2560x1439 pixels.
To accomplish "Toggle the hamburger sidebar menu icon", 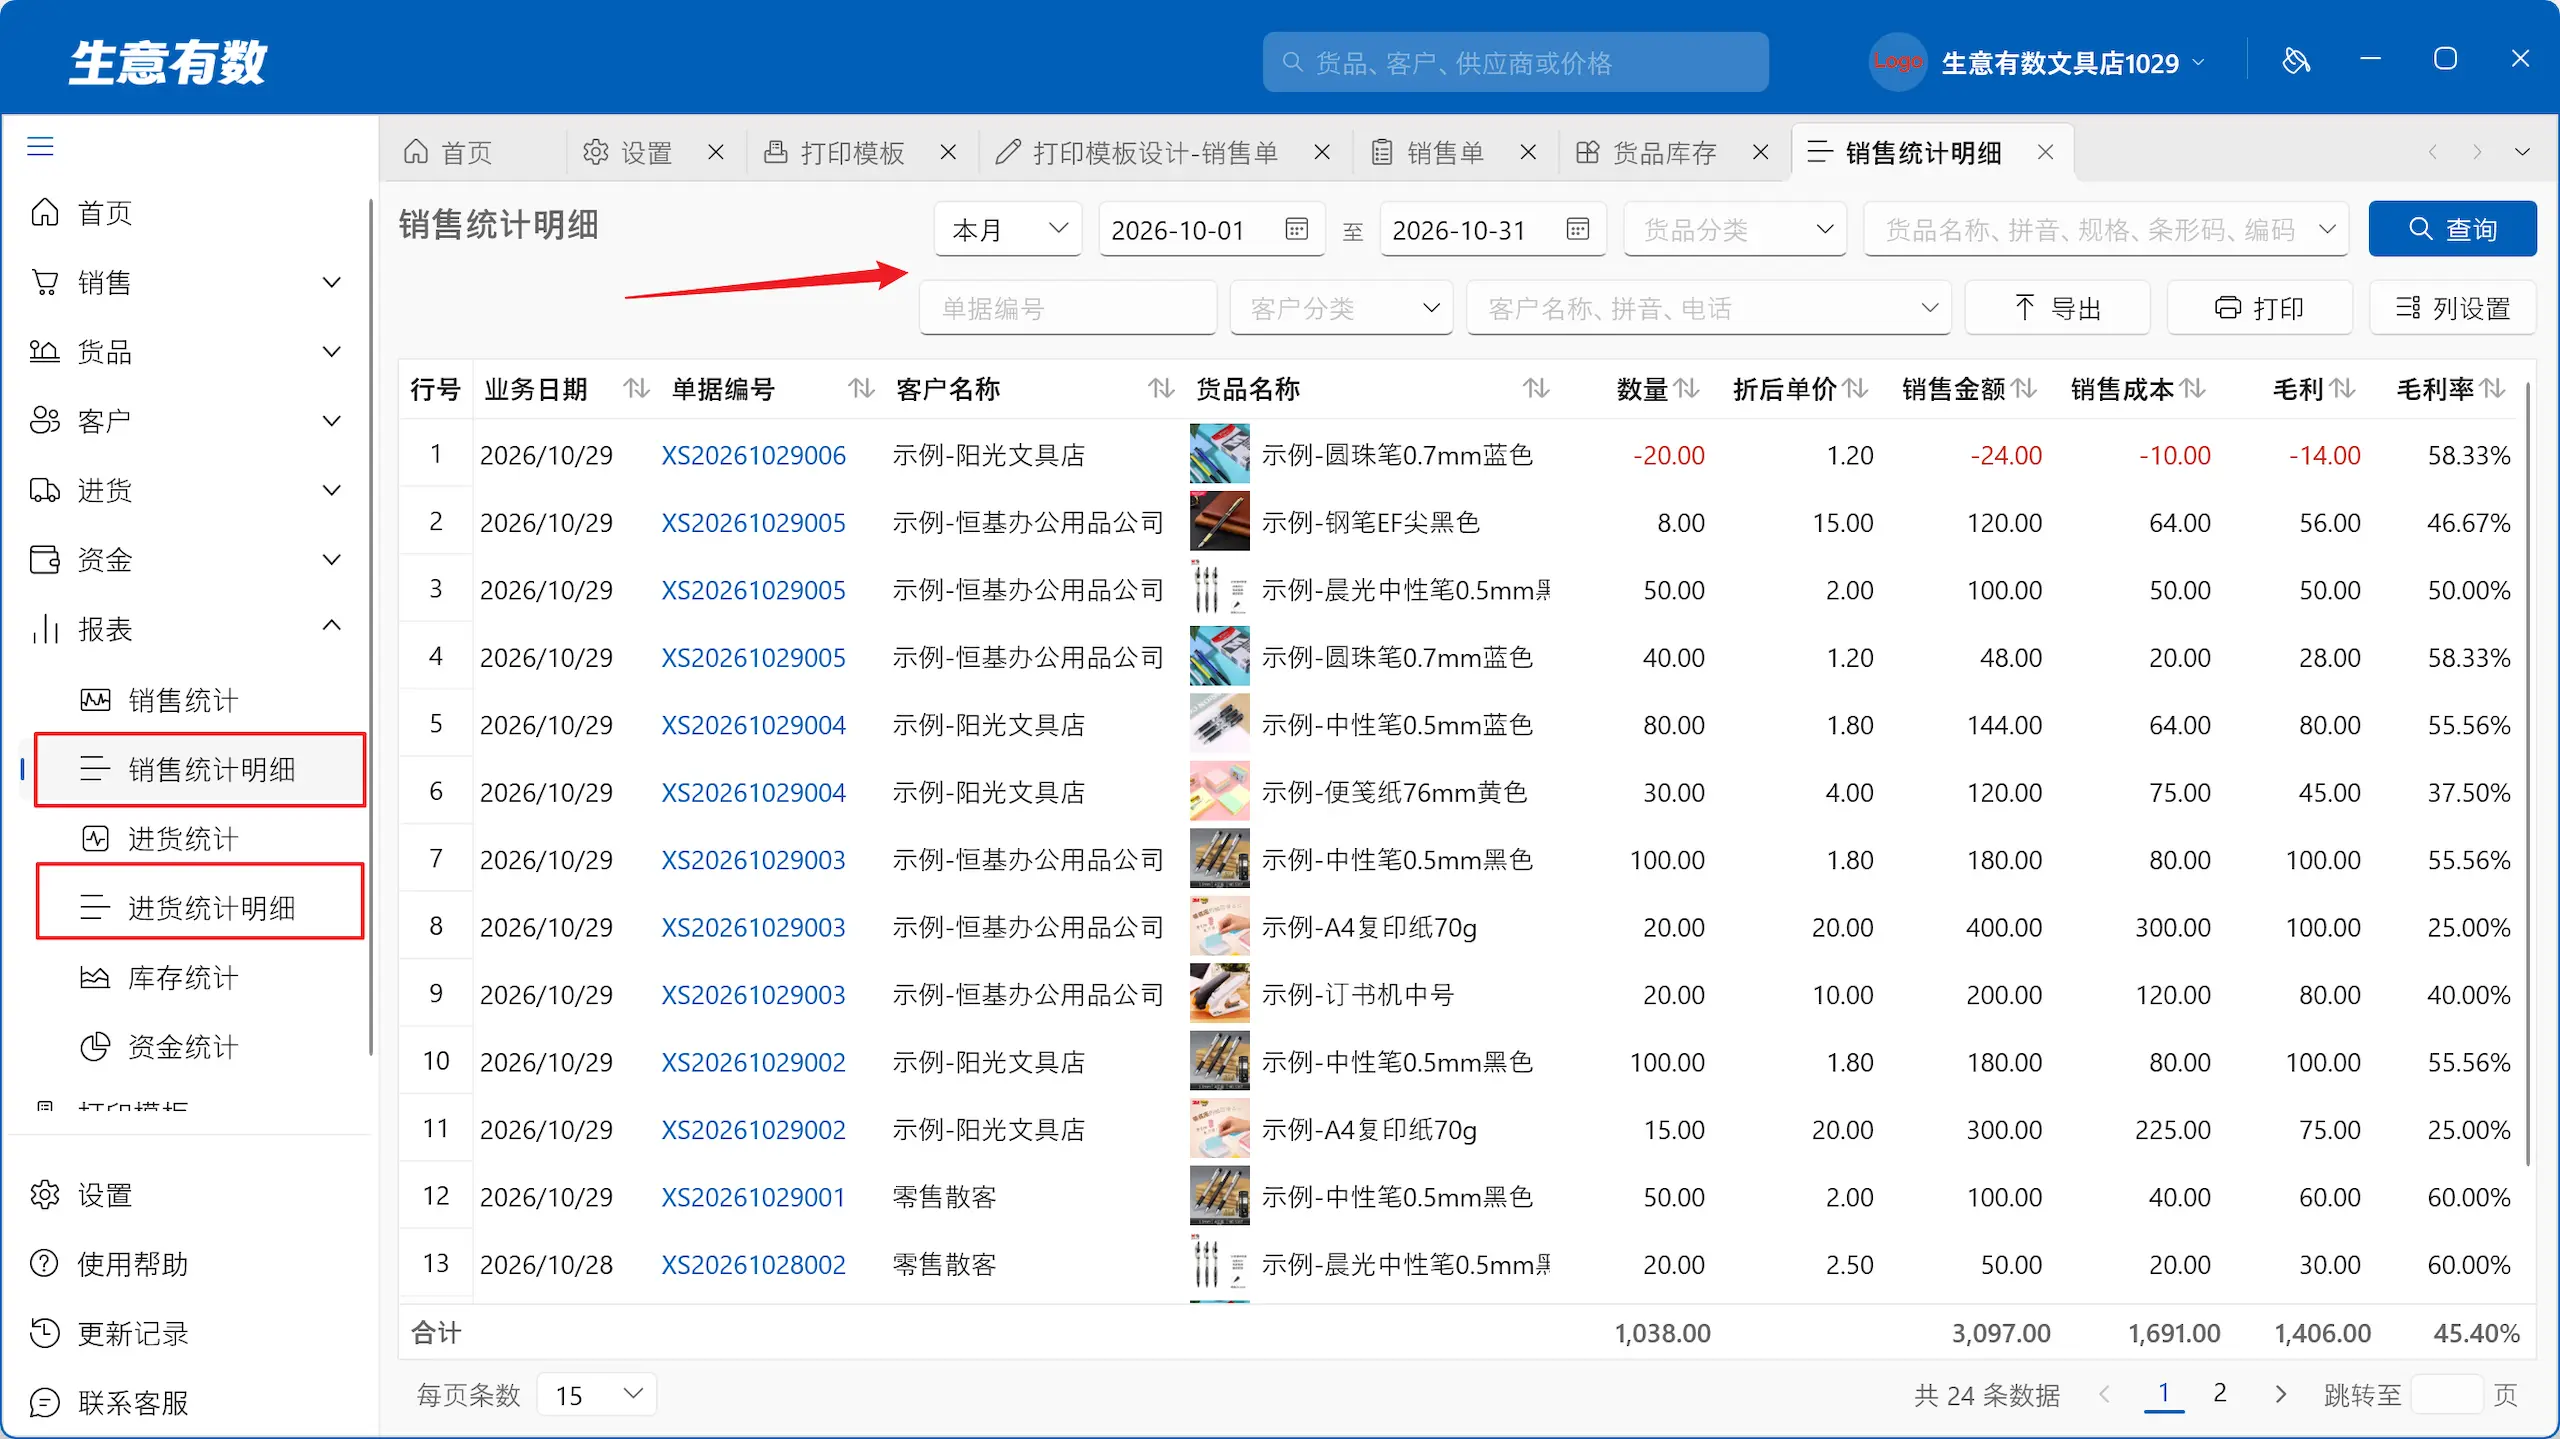I will tap(40, 147).
